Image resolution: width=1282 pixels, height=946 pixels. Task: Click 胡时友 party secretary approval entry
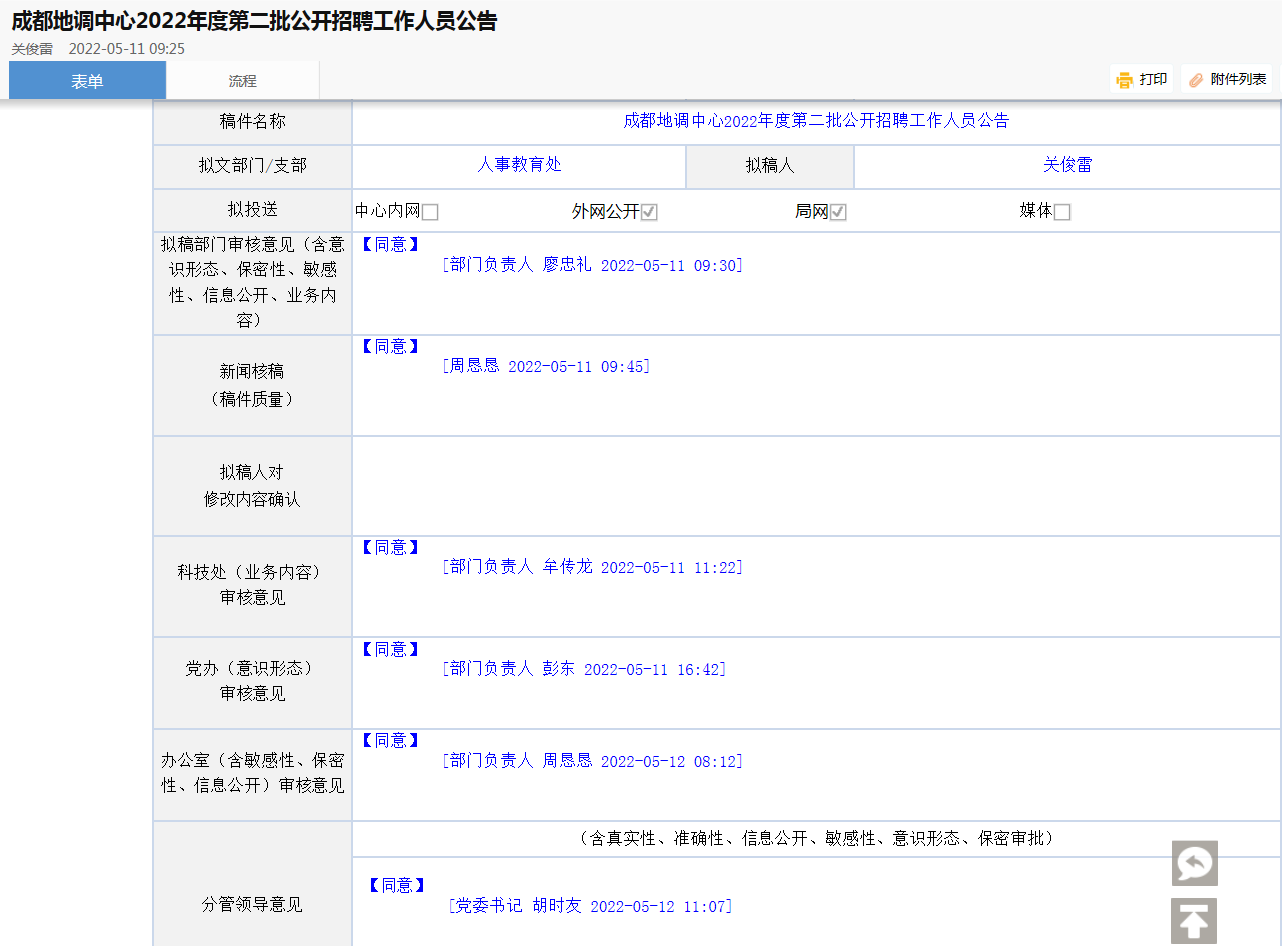pyautogui.click(x=590, y=906)
